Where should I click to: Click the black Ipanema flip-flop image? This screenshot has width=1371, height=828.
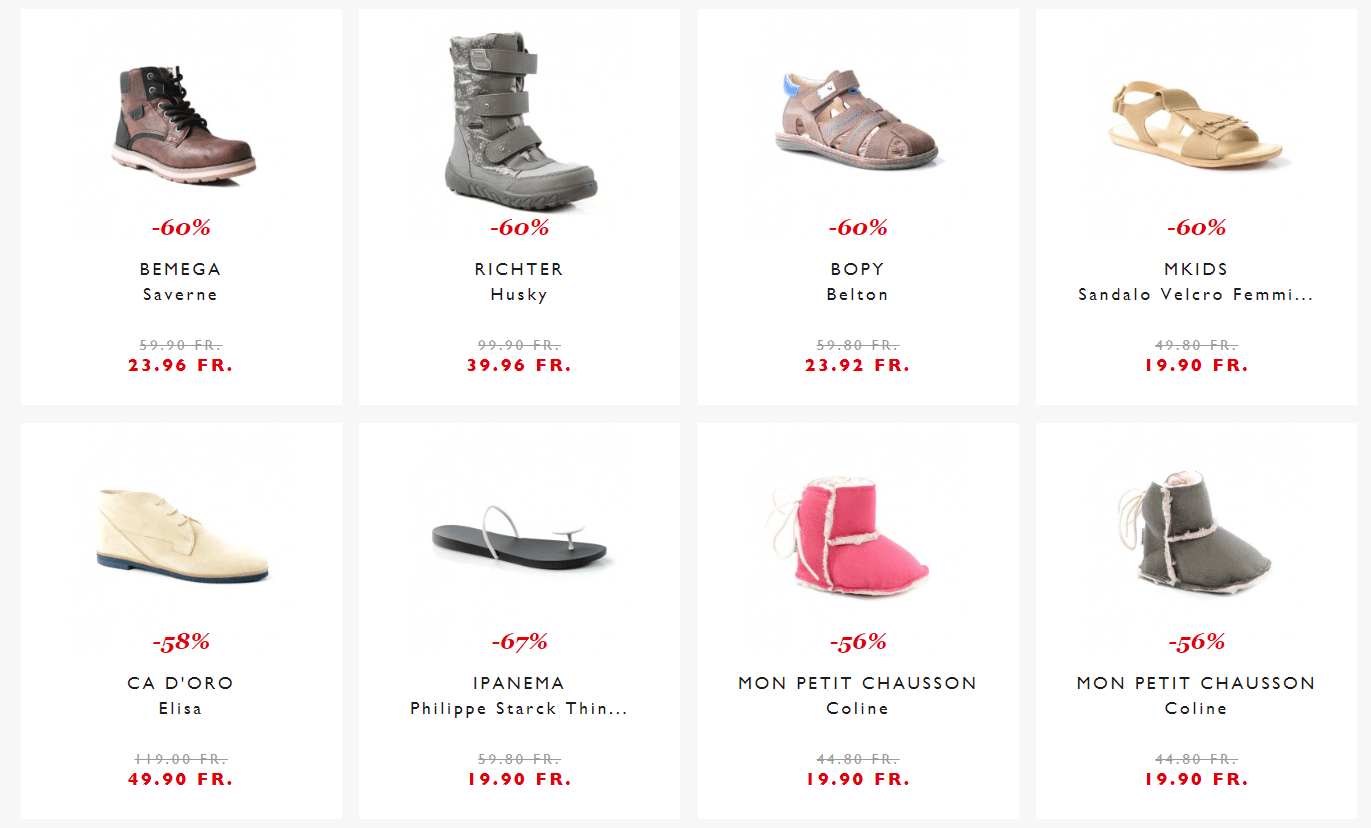[519, 540]
